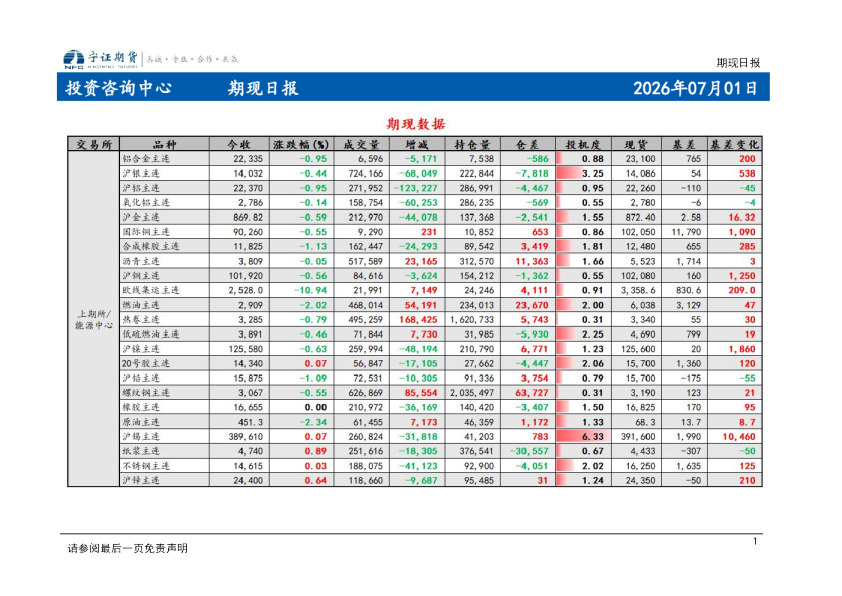Click the footer 请参阅最后一页免责声明

(x=127, y=548)
